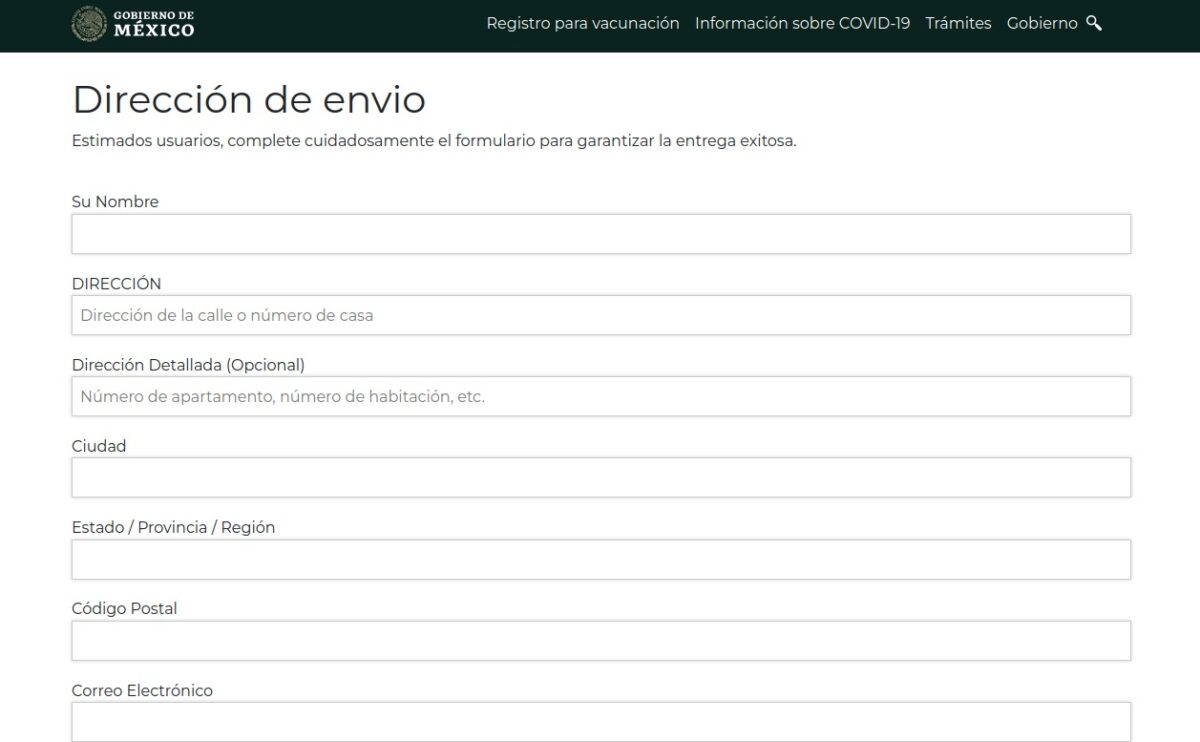
Task: Click the Dirección de envio page heading
Action: (248, 100)
